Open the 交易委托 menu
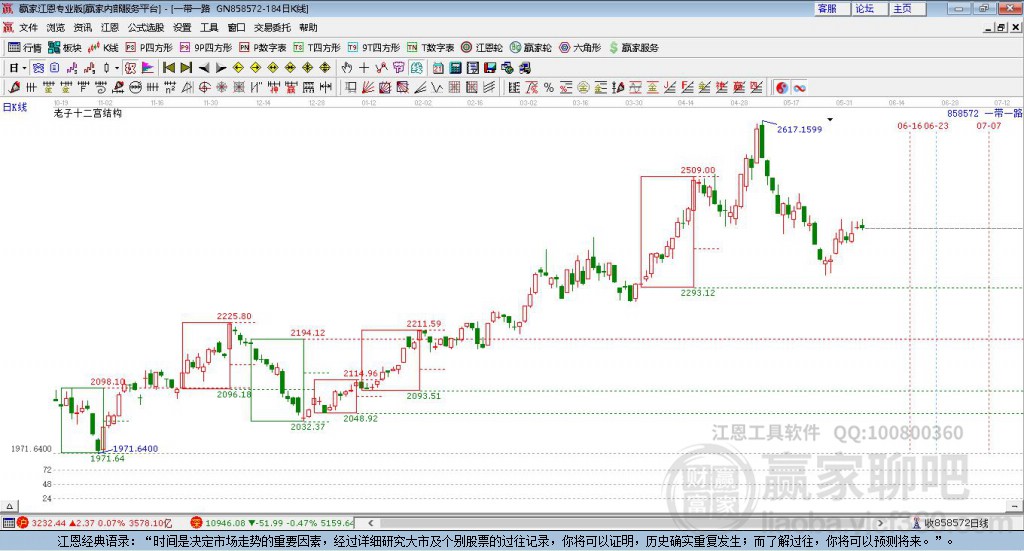Viewport: 1024px width, 551px height. click(x=272, y=27)
